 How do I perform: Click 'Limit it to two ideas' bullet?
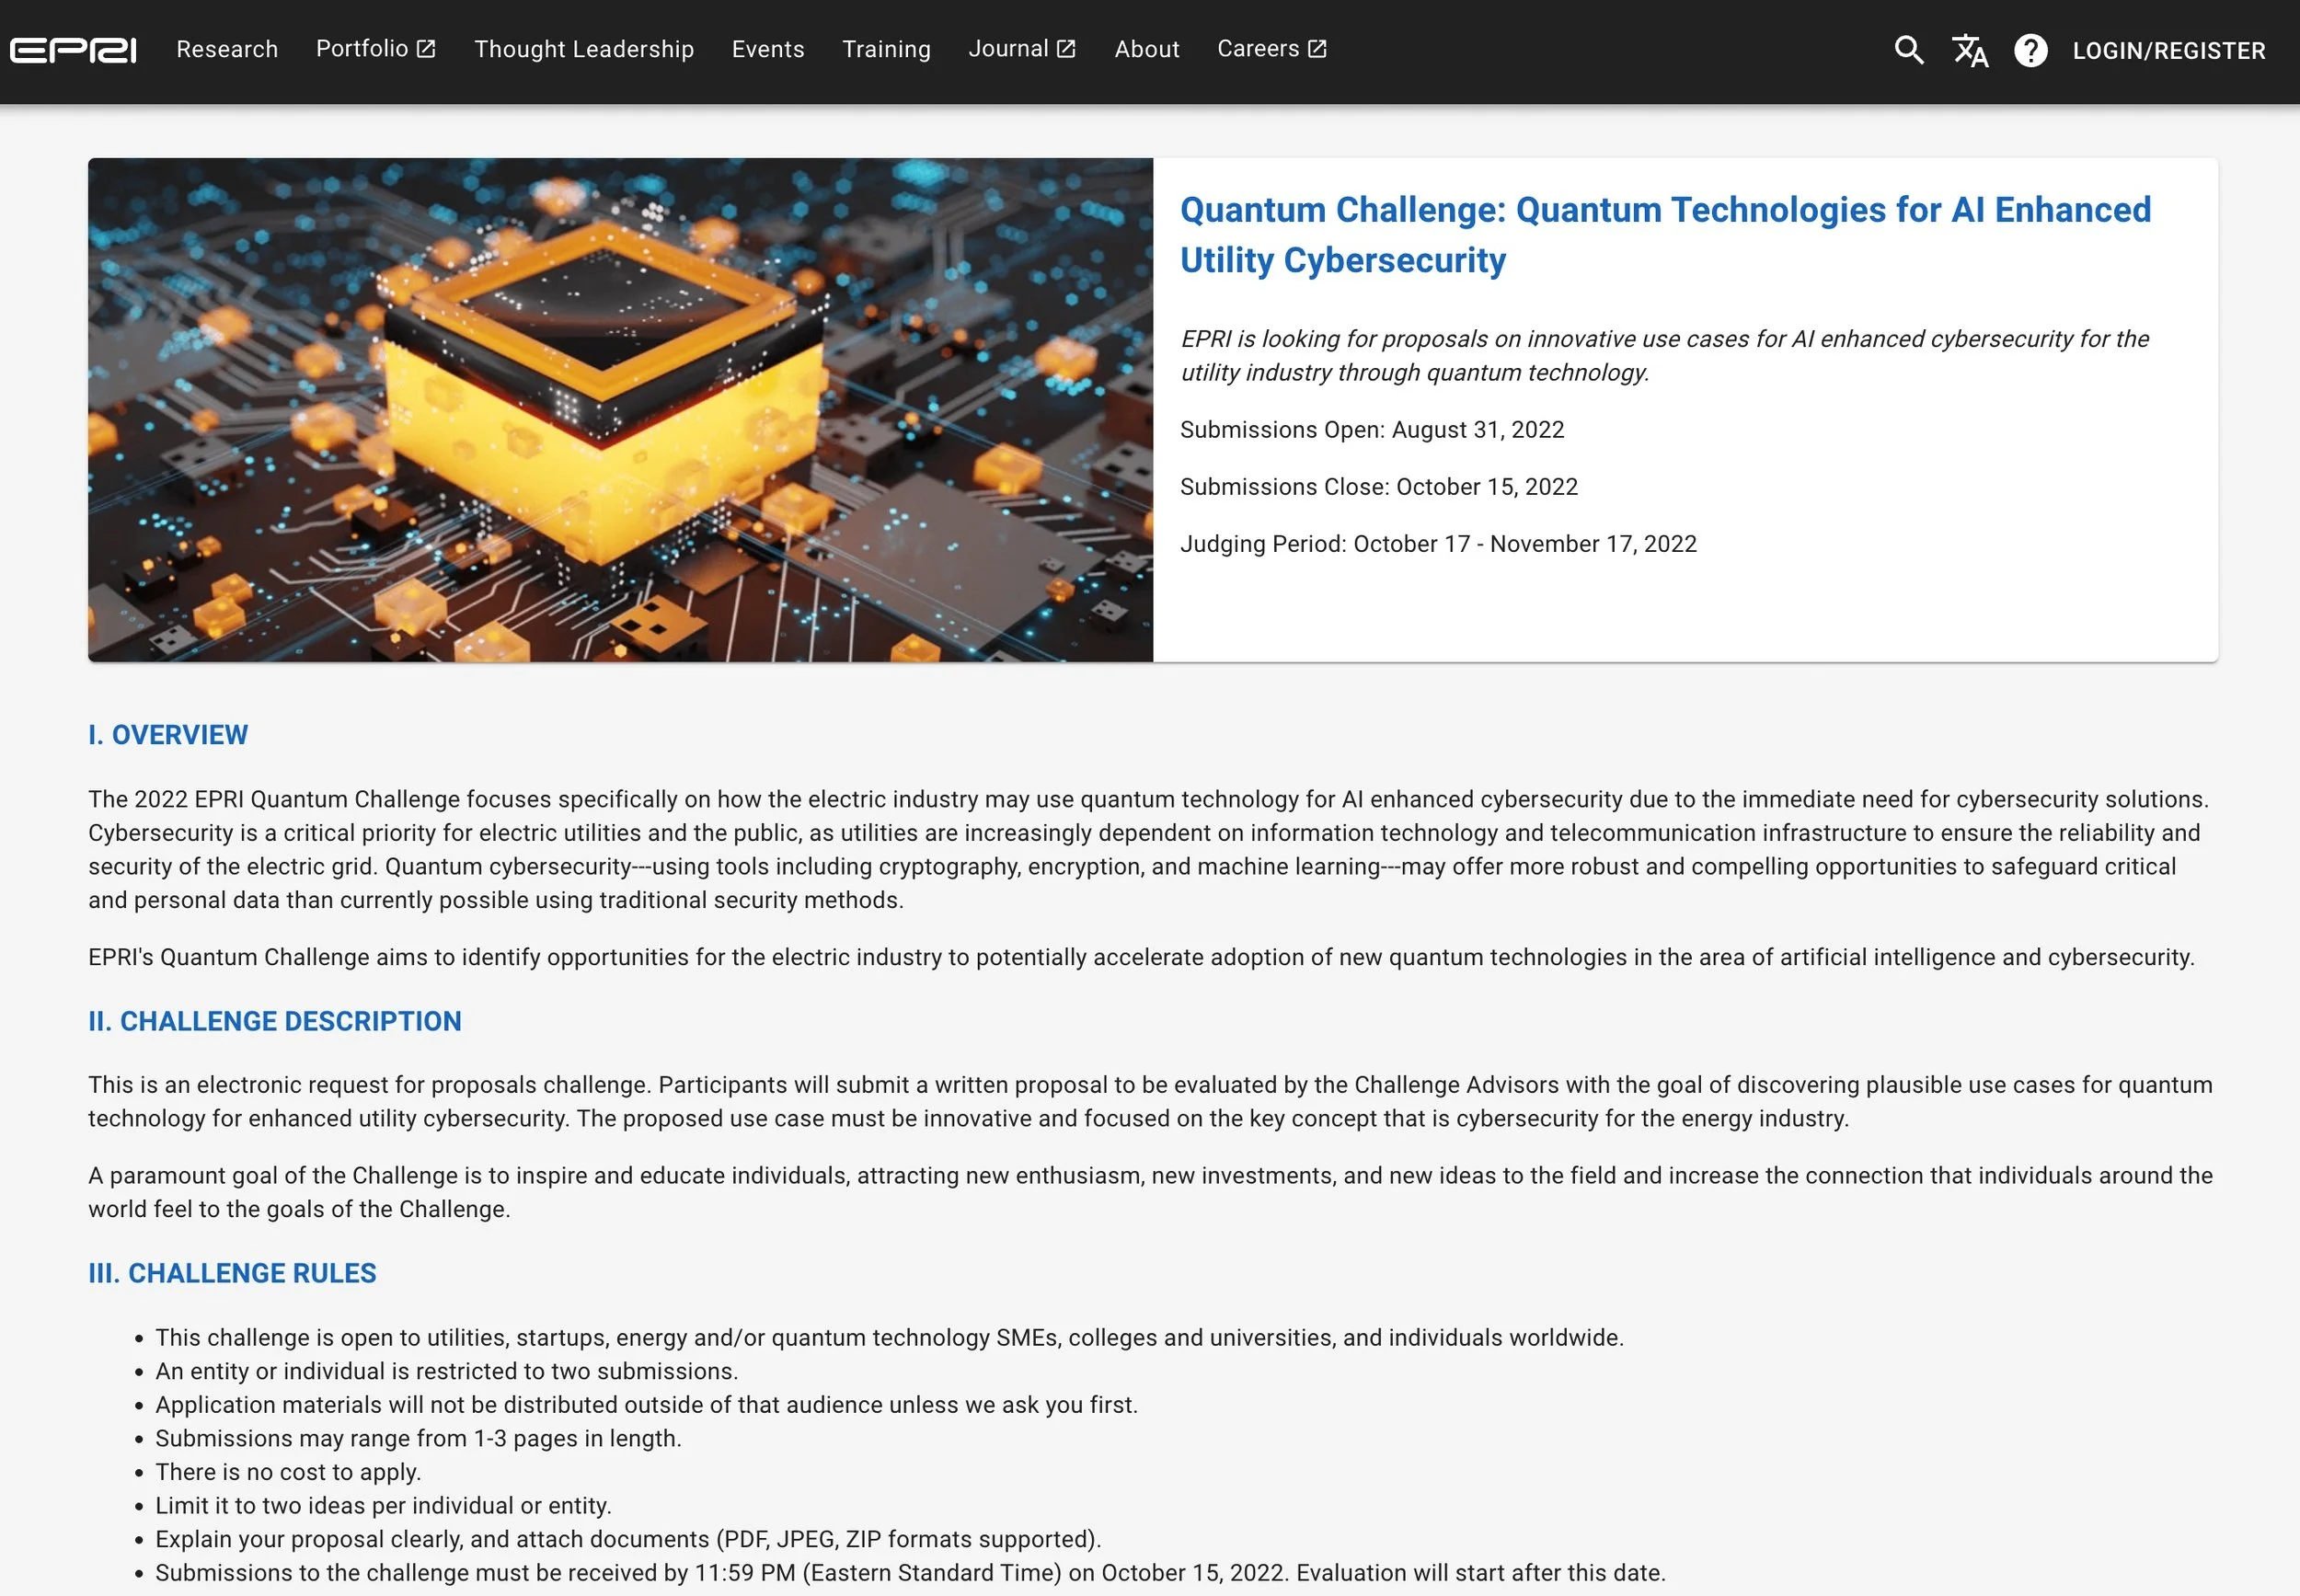[383, 1506]
